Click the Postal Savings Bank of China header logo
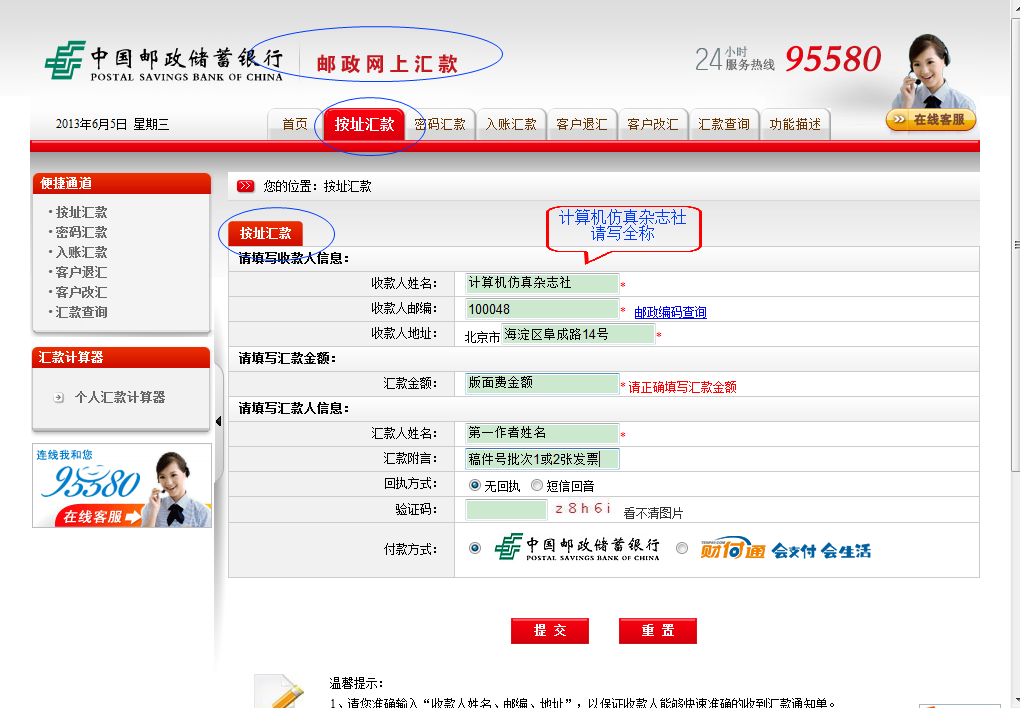 coord(164,61)
